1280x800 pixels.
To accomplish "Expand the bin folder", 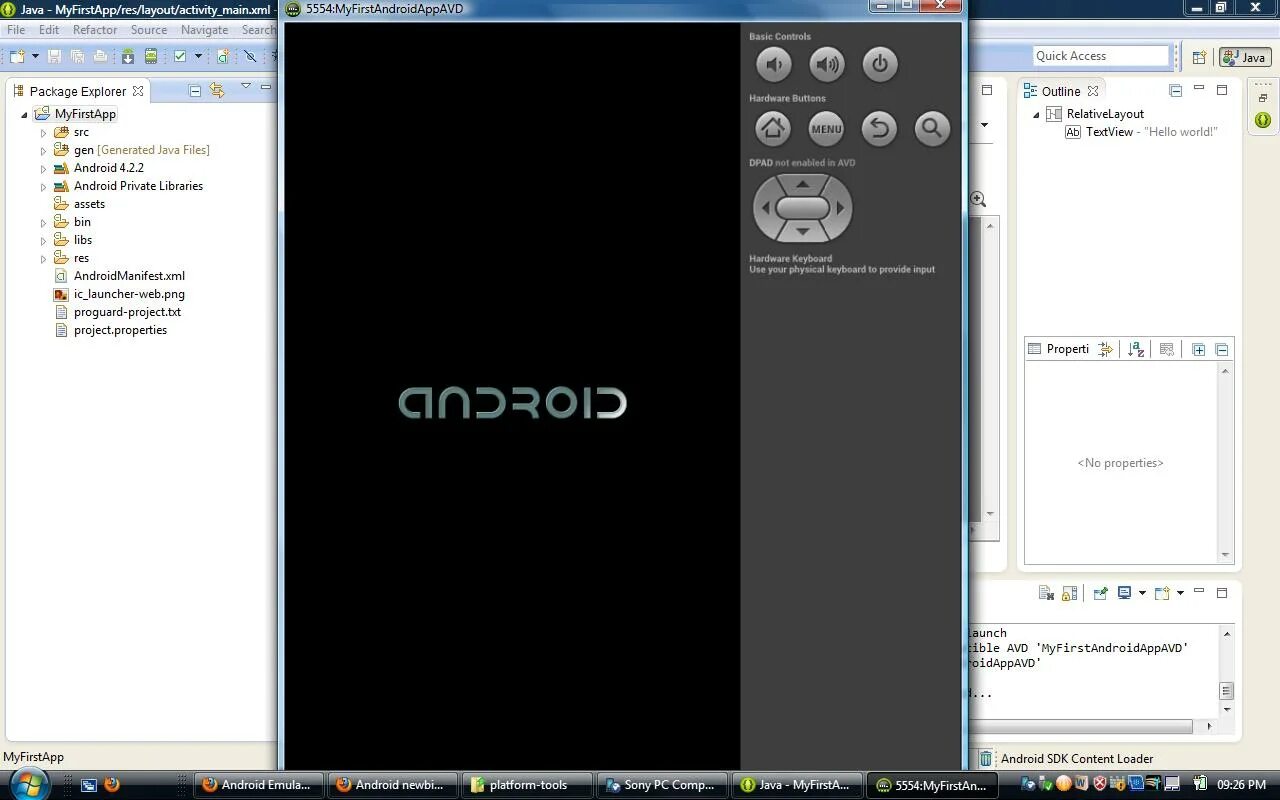I will [x=43, y=222].
